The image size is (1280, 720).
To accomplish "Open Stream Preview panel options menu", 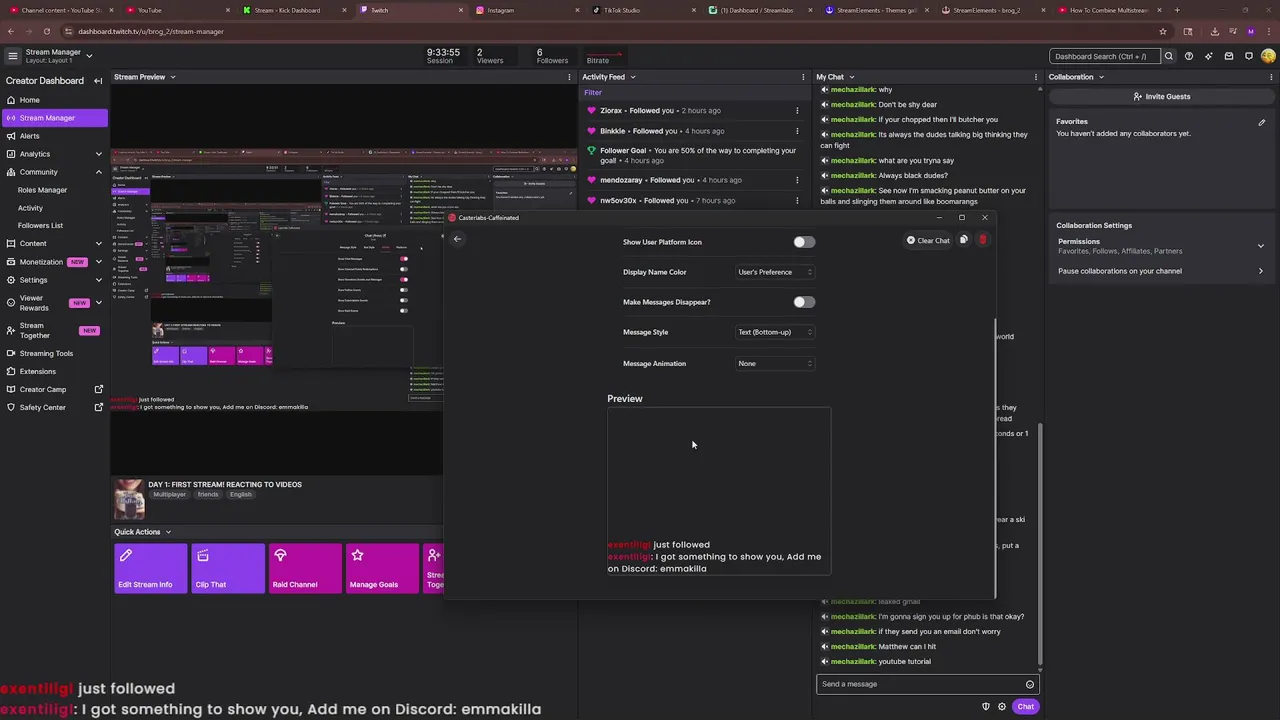I will tap(570, 77).
